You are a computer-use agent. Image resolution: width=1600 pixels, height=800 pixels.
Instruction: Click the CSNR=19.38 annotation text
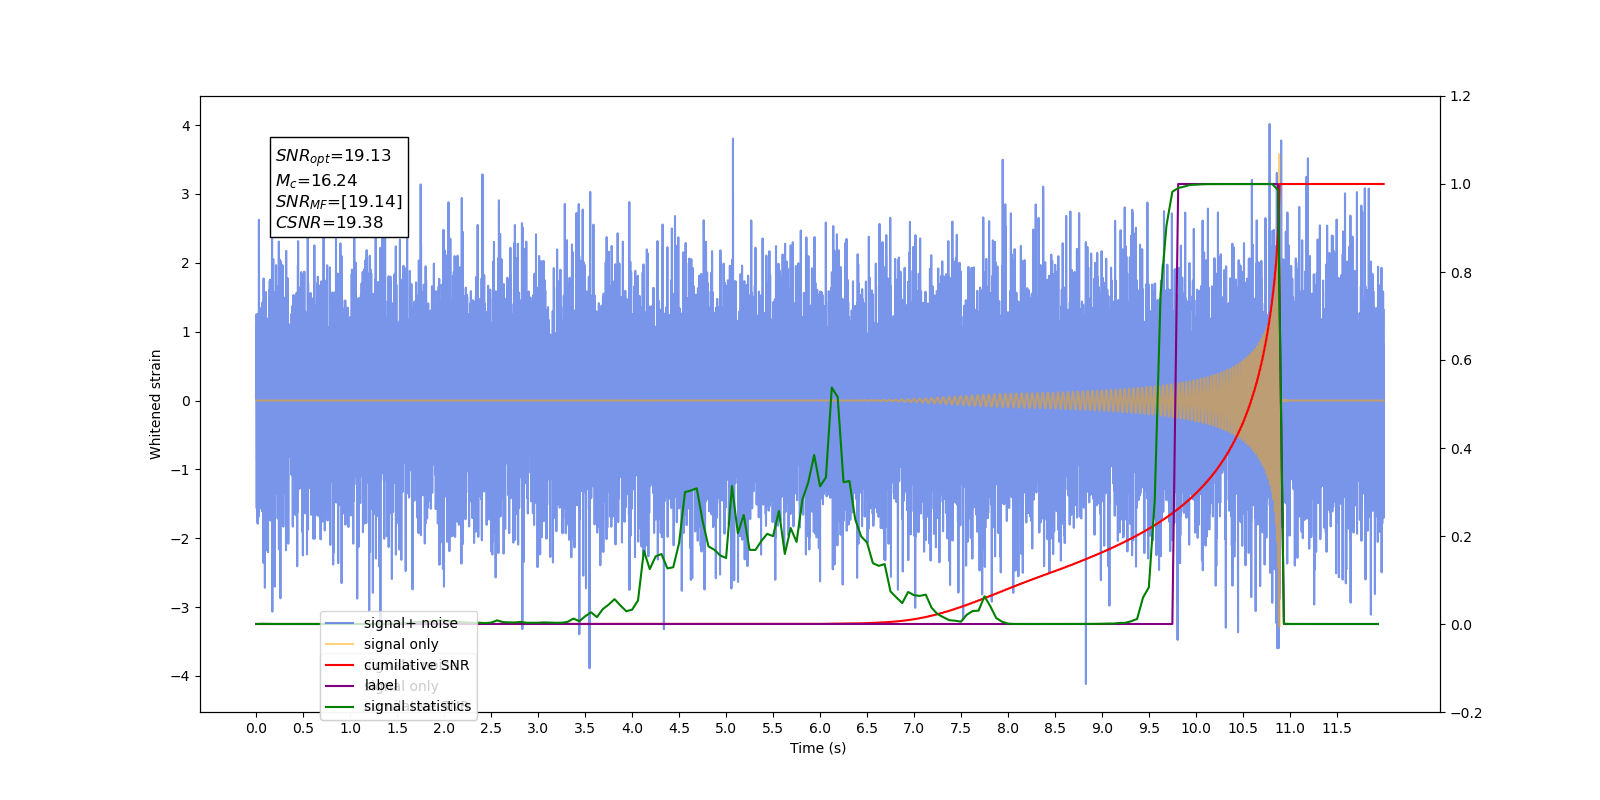(329, 223)
